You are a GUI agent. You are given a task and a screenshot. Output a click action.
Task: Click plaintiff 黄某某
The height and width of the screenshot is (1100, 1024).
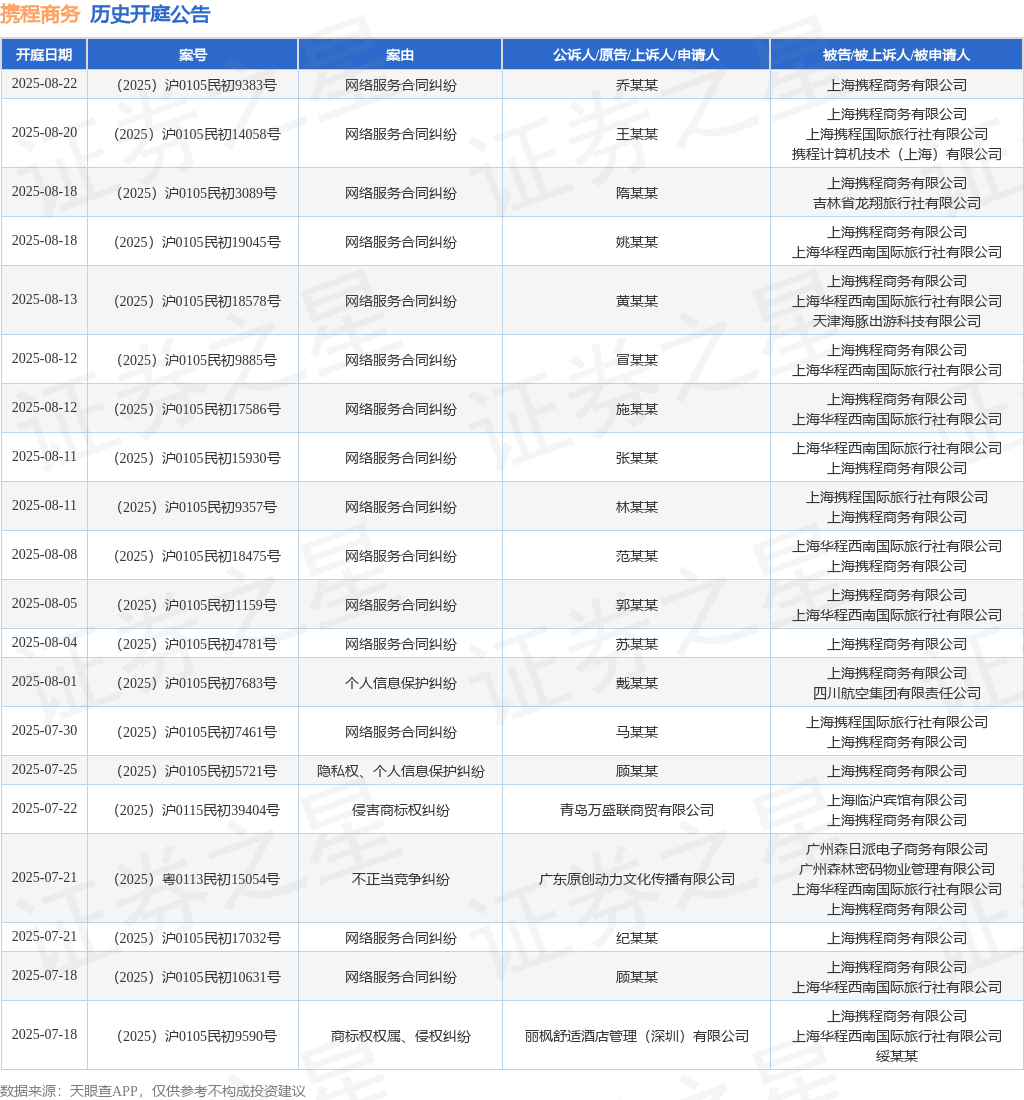click(637, 301)
